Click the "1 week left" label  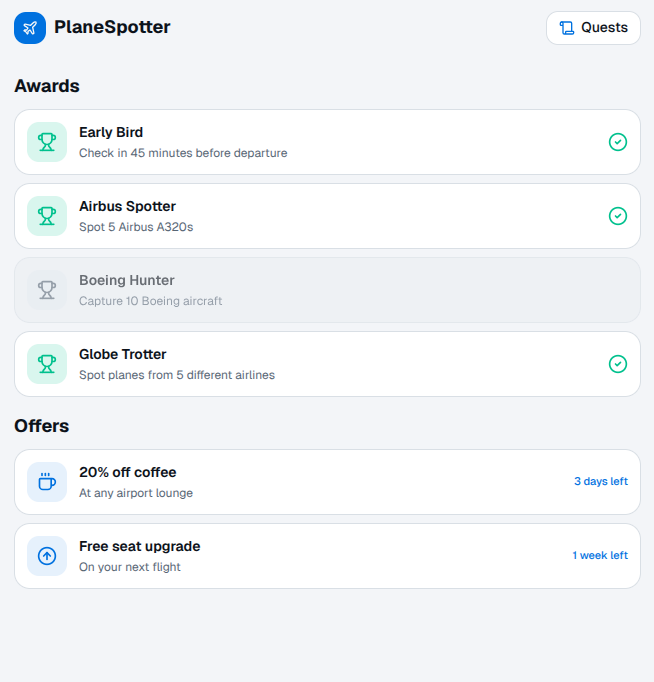coord(600,556)
